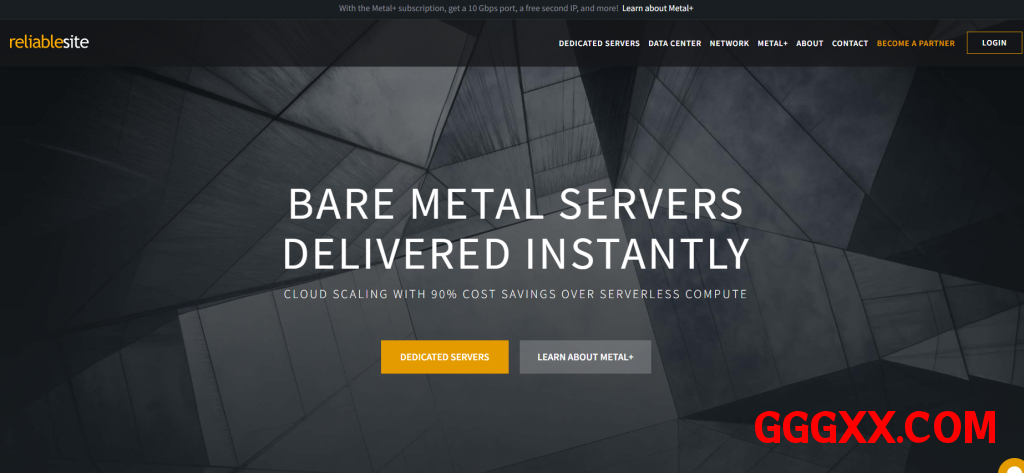Select Network from the top navigation

coord(729,44)
